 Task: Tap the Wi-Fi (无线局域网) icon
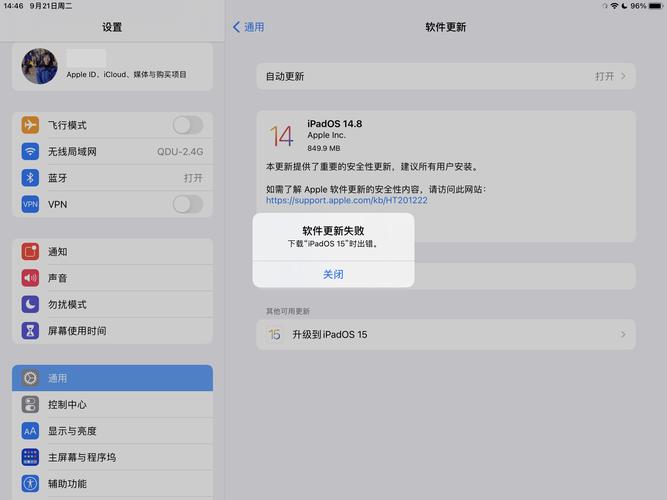(x=30, y=151)
